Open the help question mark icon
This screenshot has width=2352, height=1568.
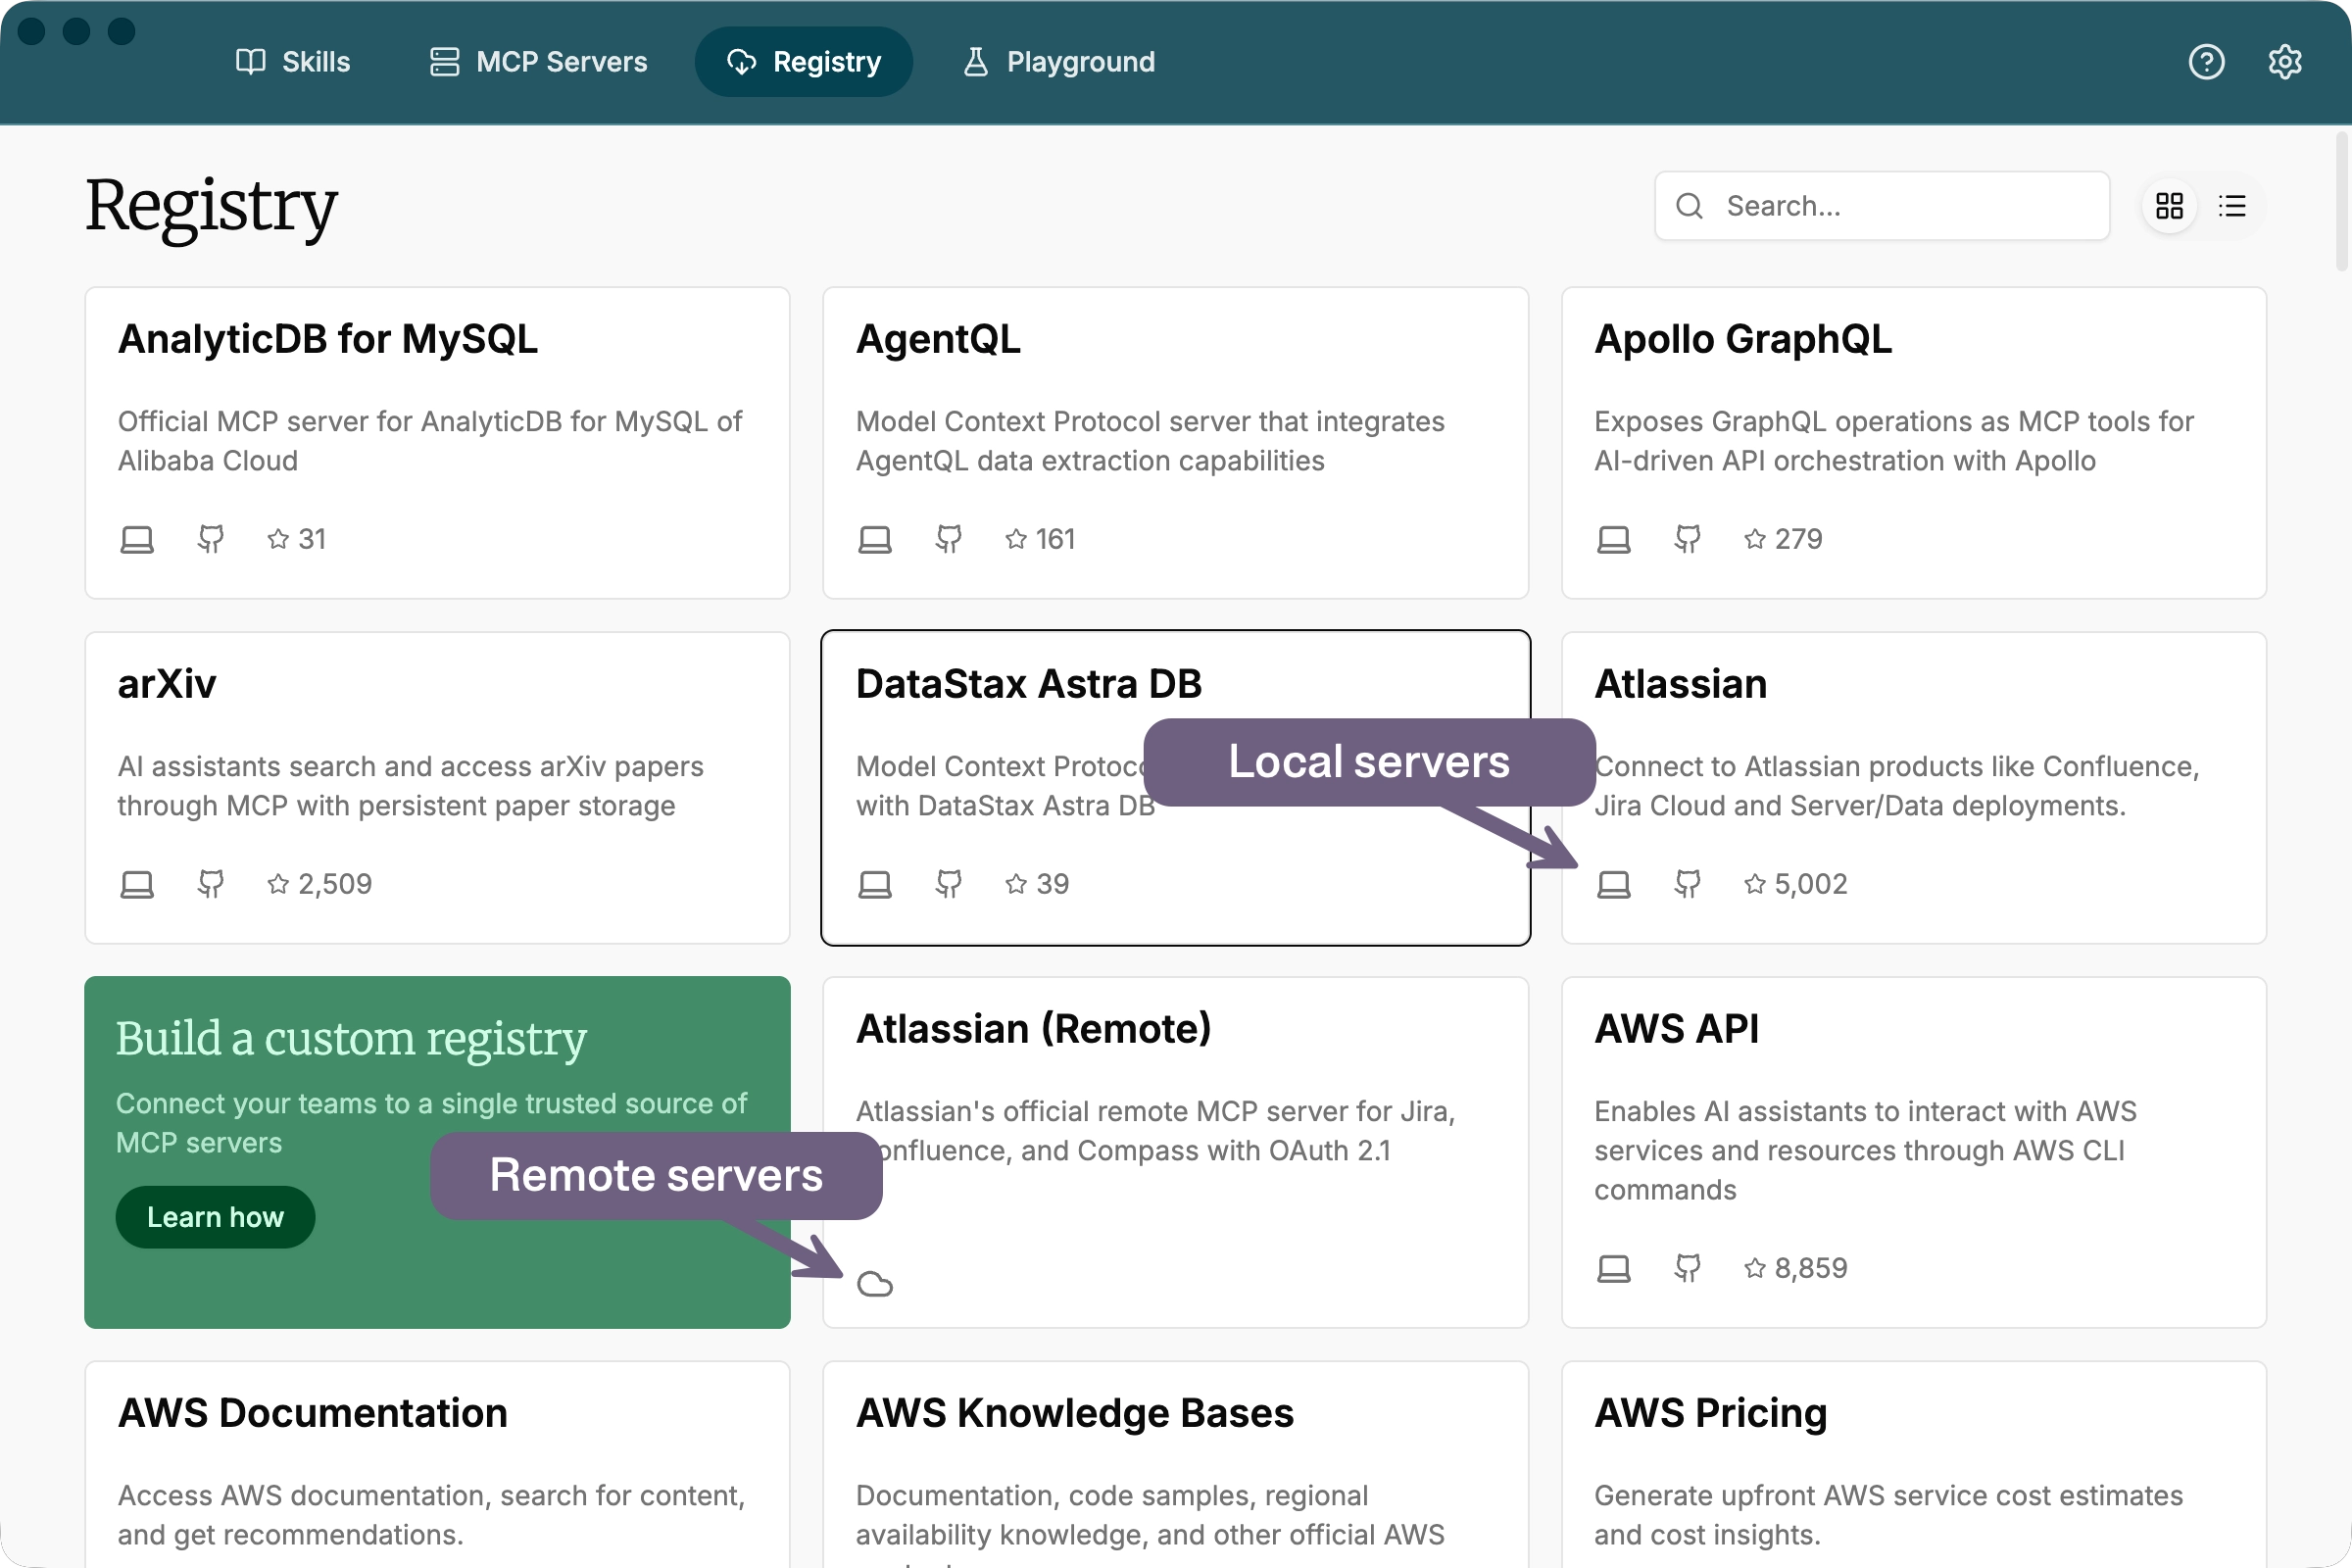point(2206,62)
